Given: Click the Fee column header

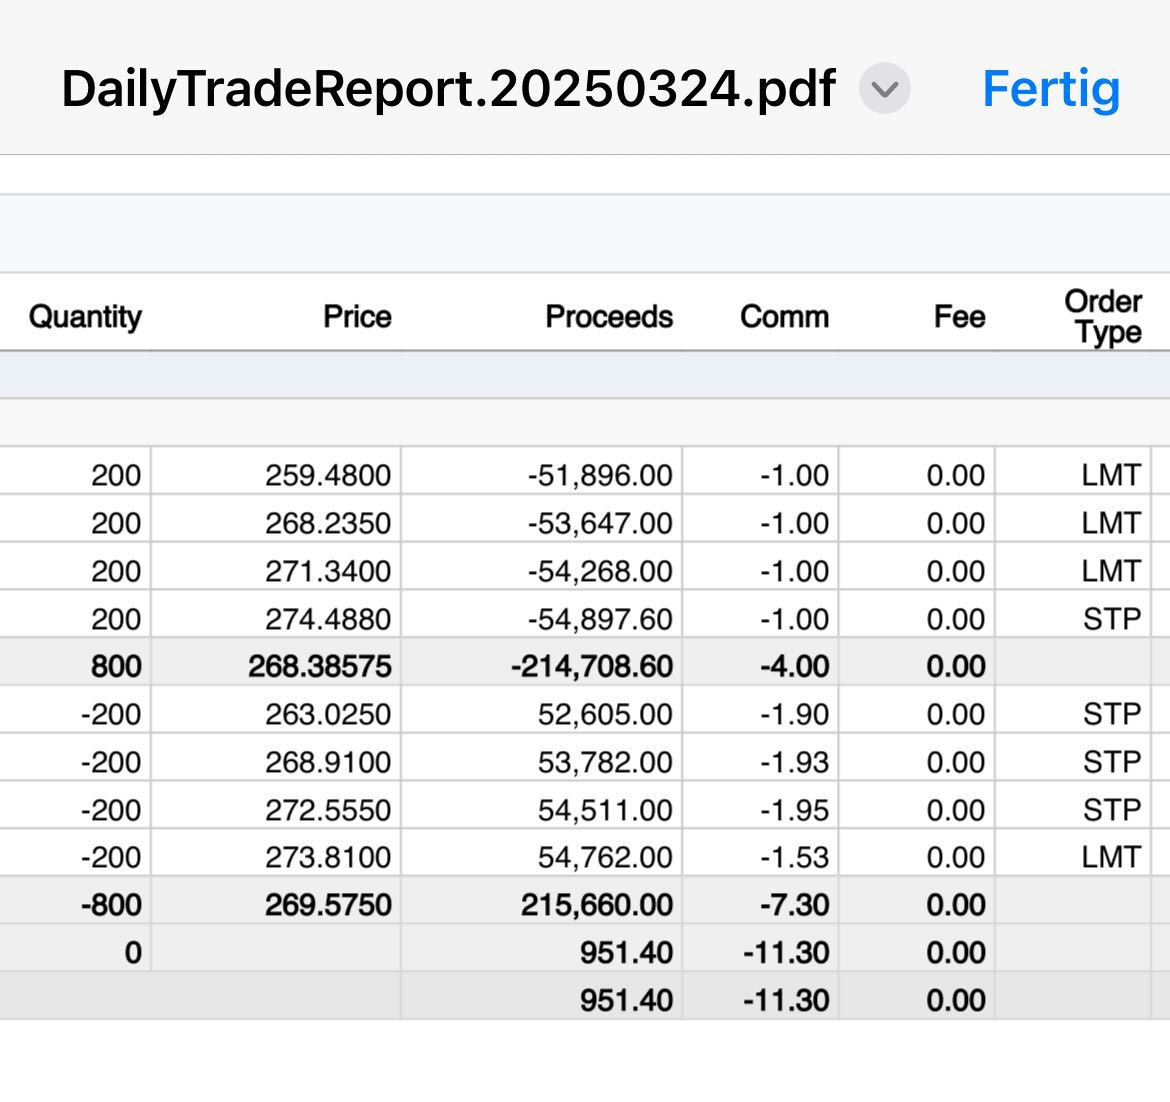Looking at the screenshot, I should (959, 317).
